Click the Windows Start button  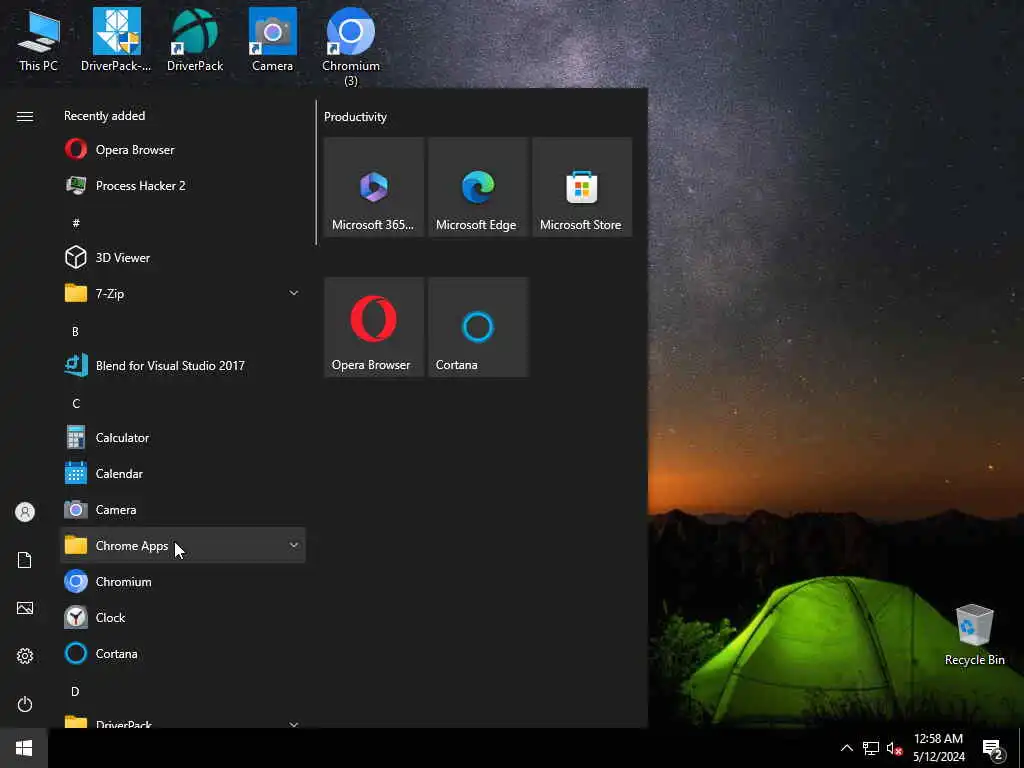pyautogui.click(x=24, y=748)
